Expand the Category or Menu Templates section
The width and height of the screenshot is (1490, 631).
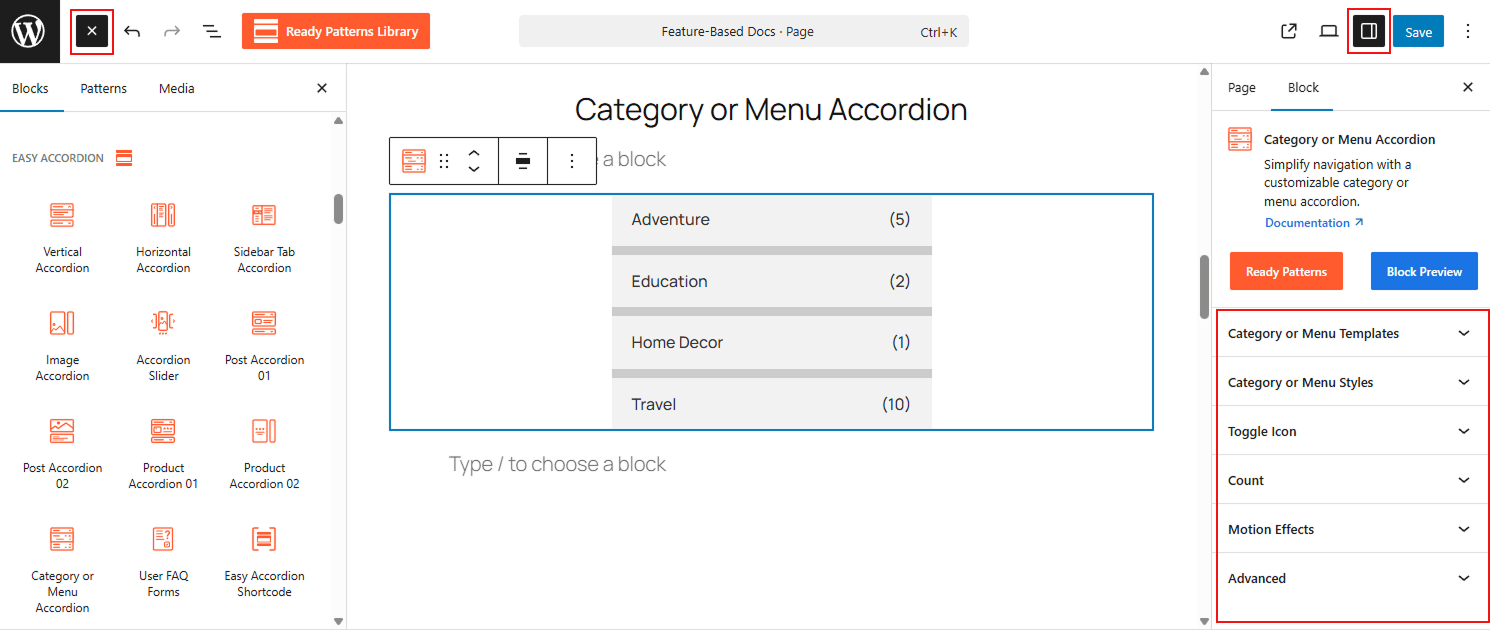tap(1351, 333)
